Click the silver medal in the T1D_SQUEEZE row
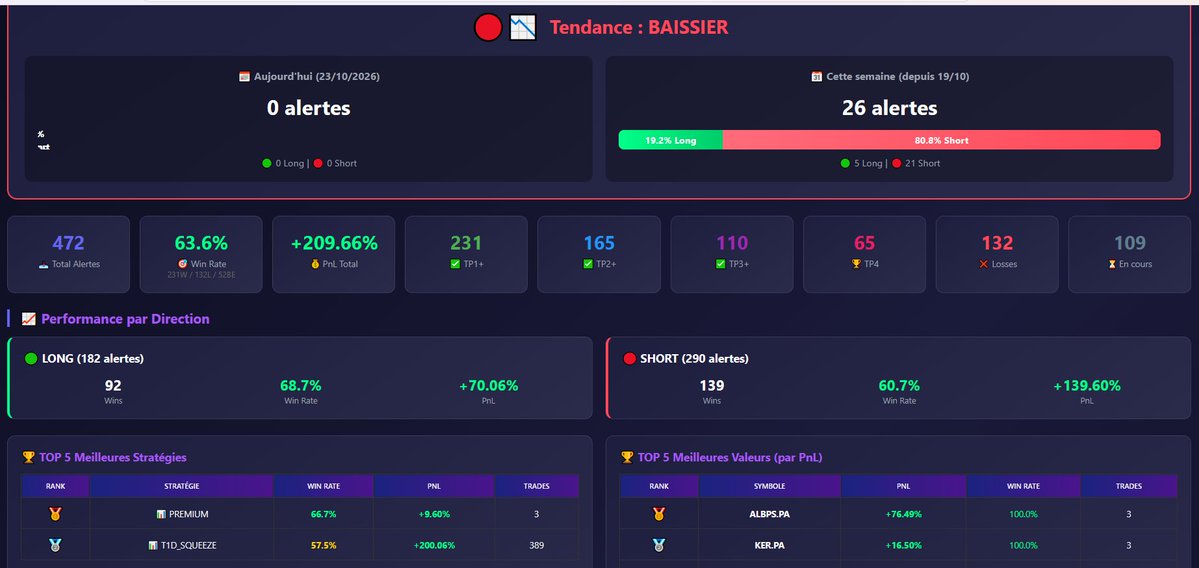The width and height of the screenshot is (1199, 568). (55, 546)
